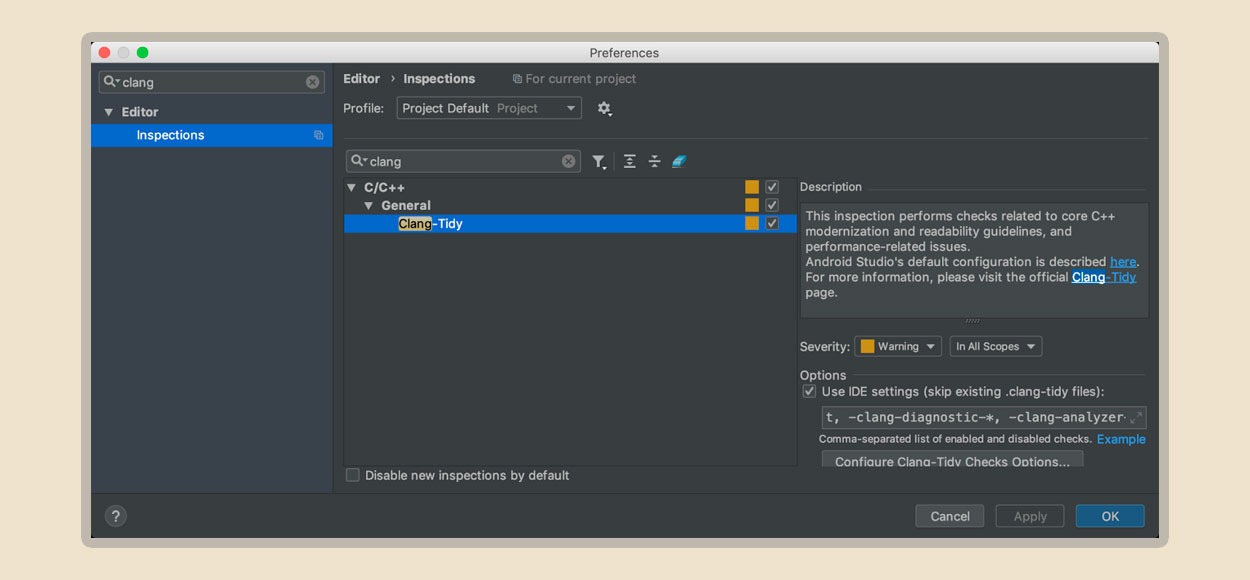Confirm with the OK button
The image size is (1250, 580).
pyautogui.click(x=1110, y=516)
